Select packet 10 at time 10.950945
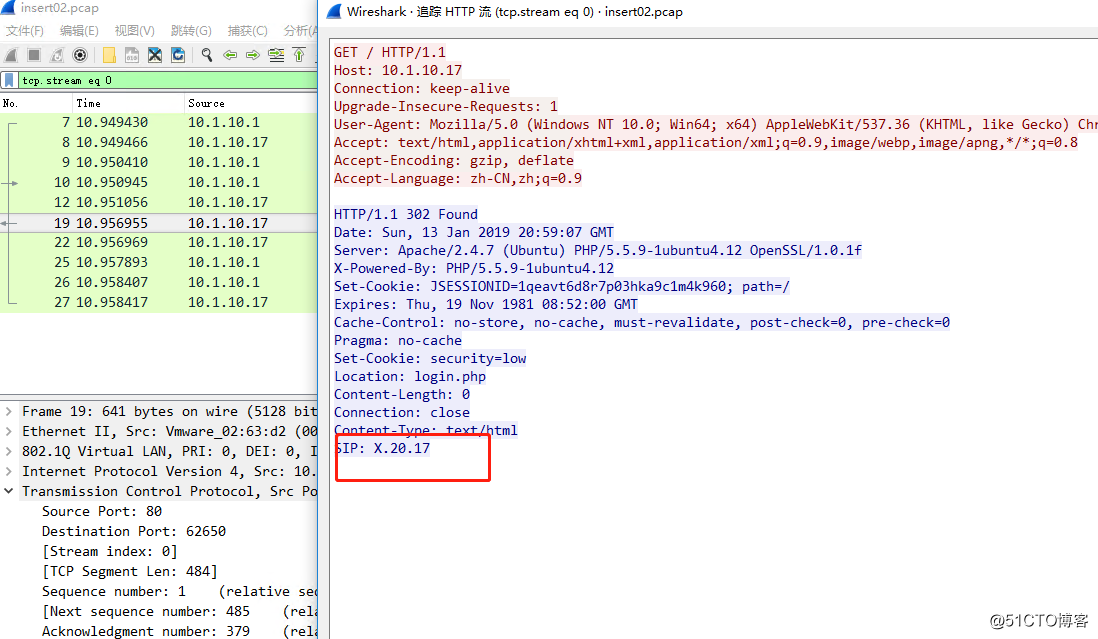The height and width of the screenshot is (639, 1098). click(158, 183)
